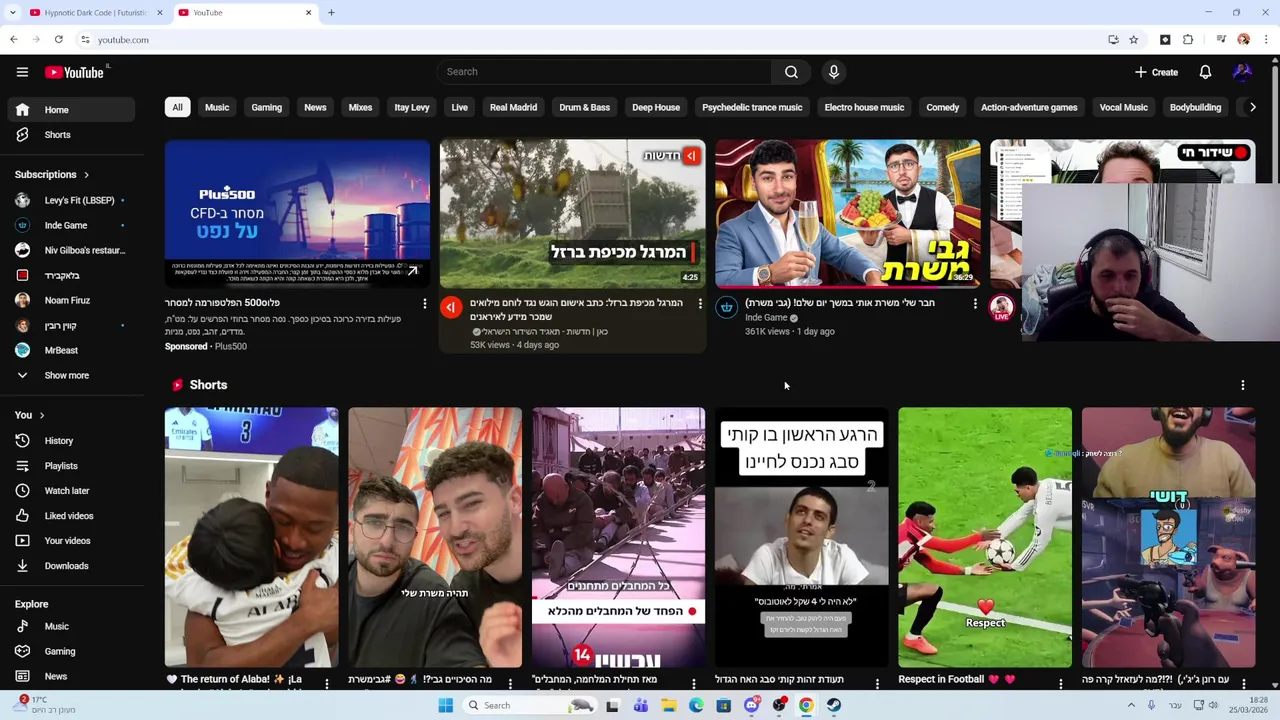The height and width of the screenshot is (720, 1280).
Task: Open the notifications bell
Action: pos(1205,72)
